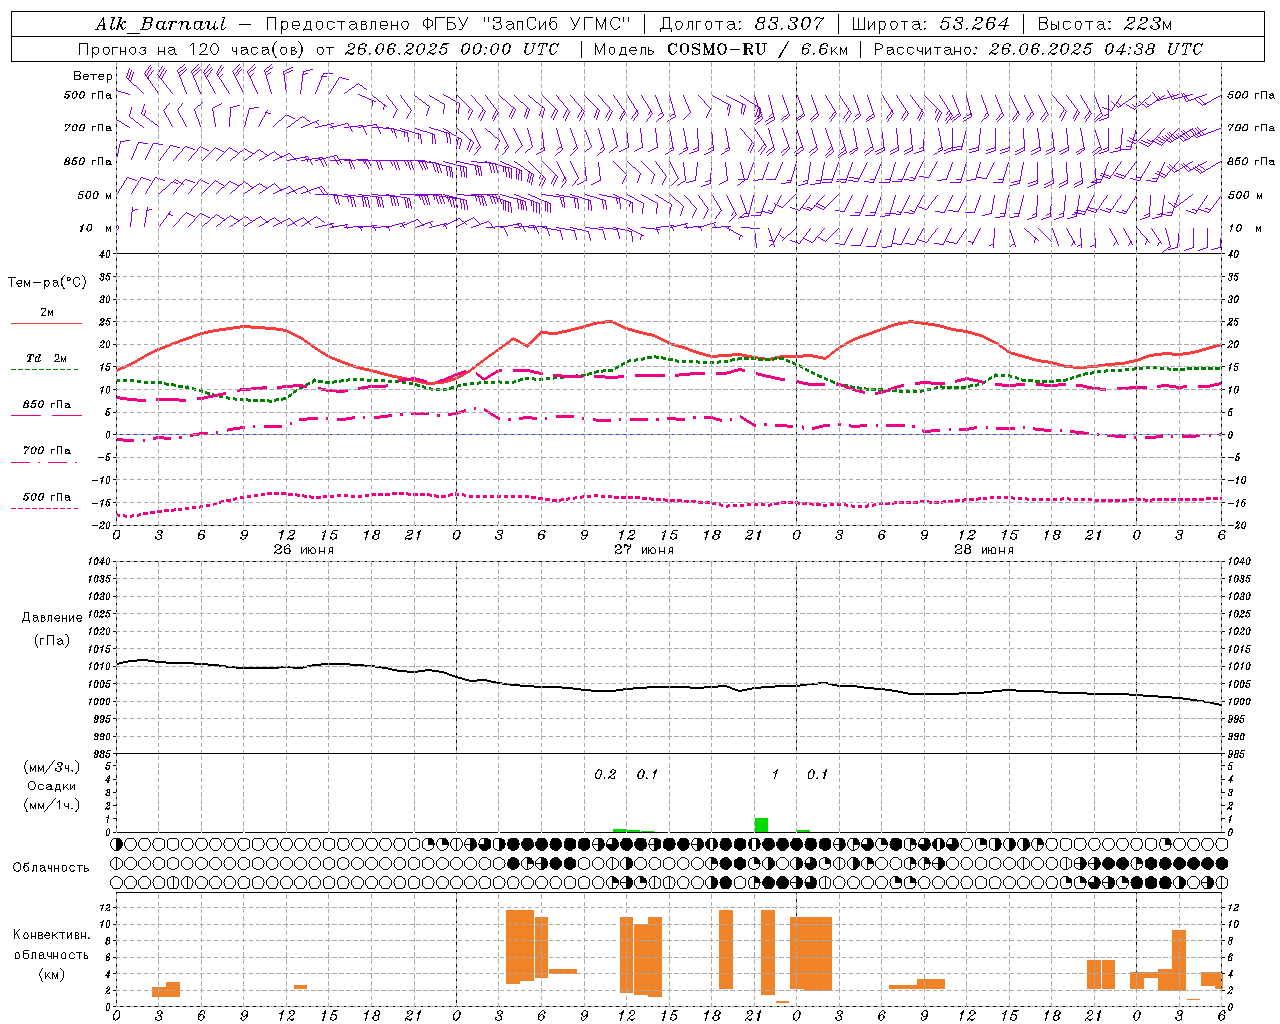This screenshot has width=1280, height=1024.
Task: Click the 850 гПа entry in temperature legend
Action: click(x=47, y=405)
